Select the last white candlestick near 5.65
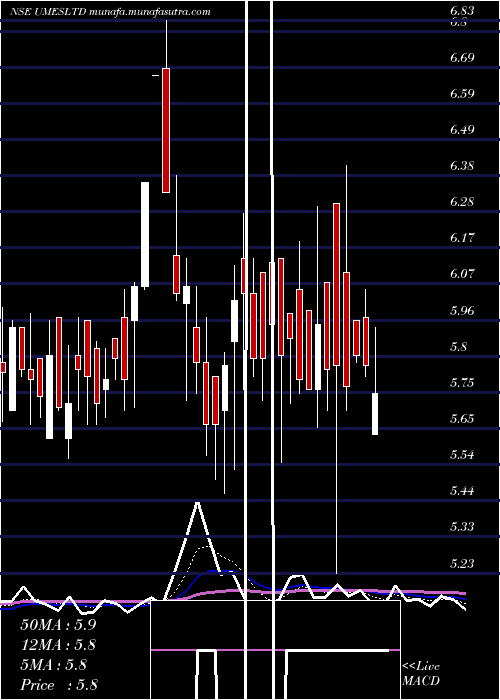500x700 pixels. [375, 414]
